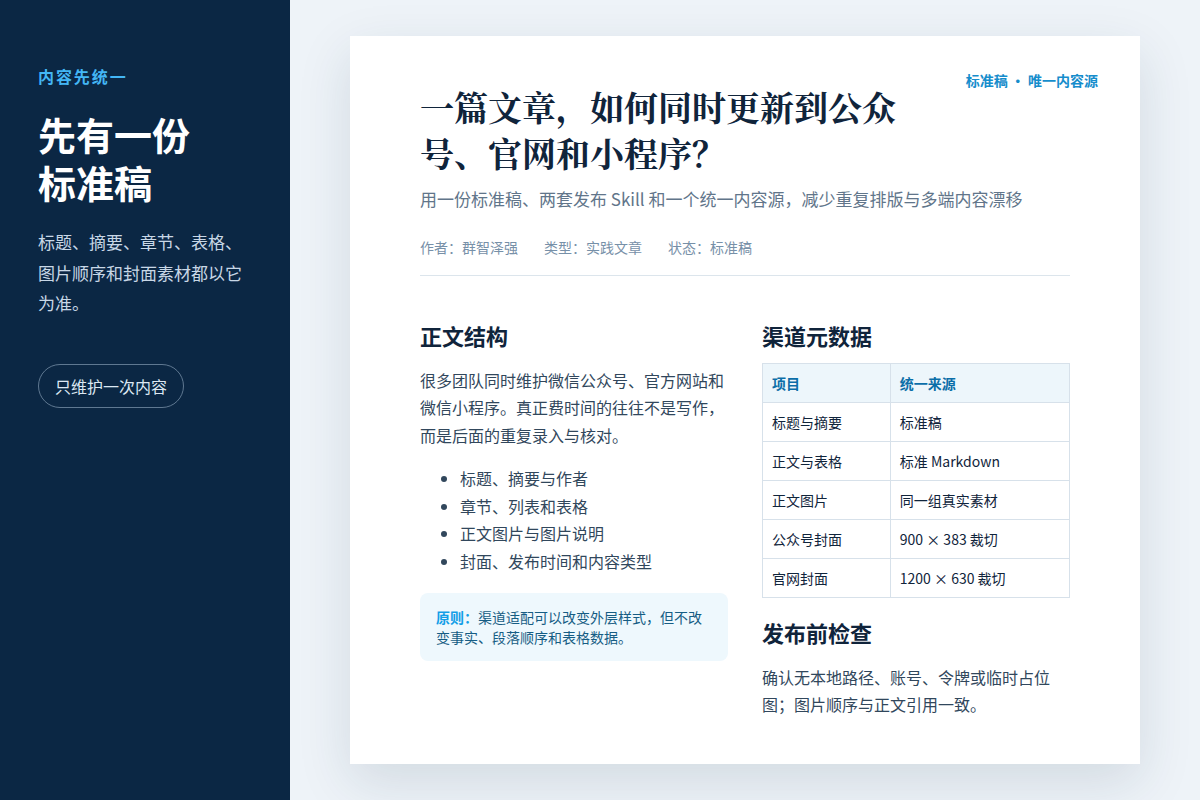Click the paragraph starting 确认无本地路径、账号
The image size is (1200, 800).
(907, 692)
